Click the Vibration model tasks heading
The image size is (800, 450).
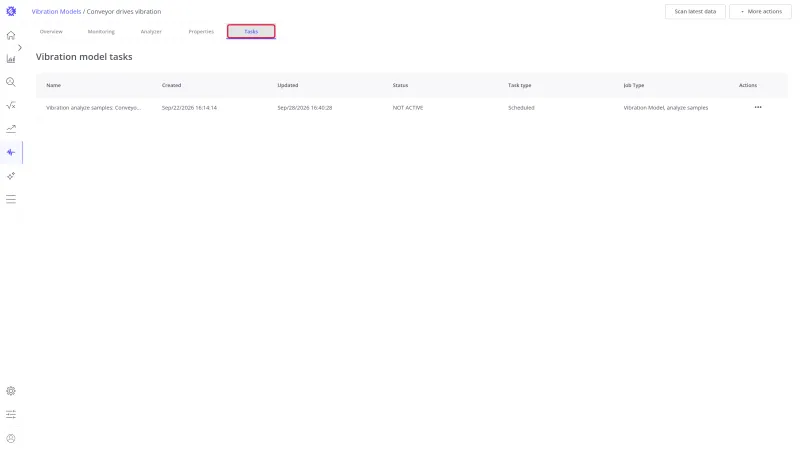coord(84,57)
